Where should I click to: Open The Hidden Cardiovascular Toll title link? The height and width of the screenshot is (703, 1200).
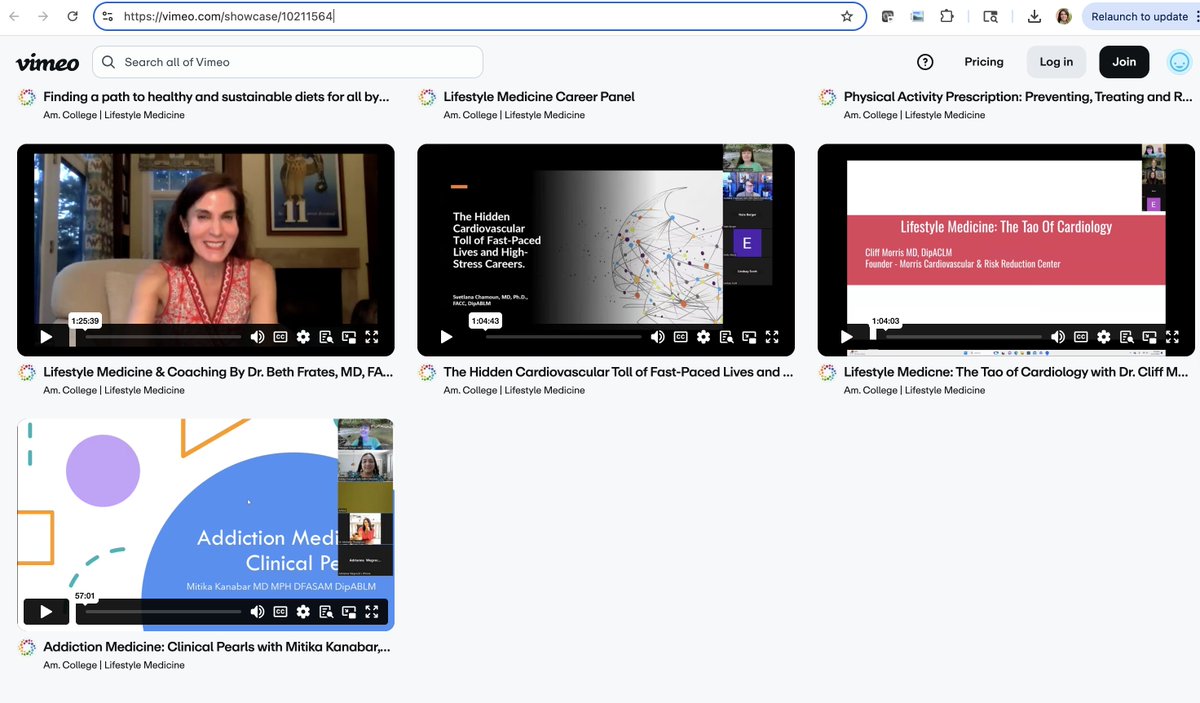618,372
